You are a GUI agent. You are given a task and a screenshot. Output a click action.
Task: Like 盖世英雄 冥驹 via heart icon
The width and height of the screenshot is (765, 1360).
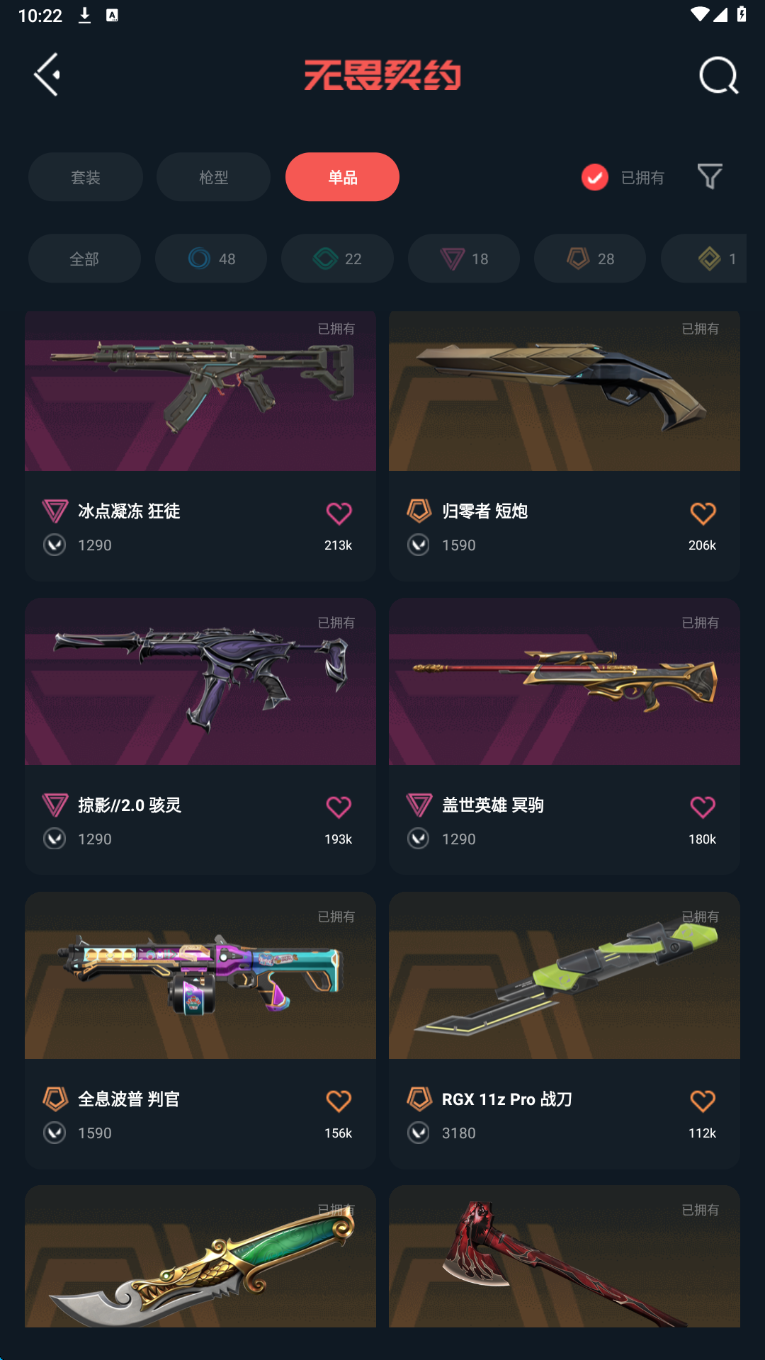point(703,807)
